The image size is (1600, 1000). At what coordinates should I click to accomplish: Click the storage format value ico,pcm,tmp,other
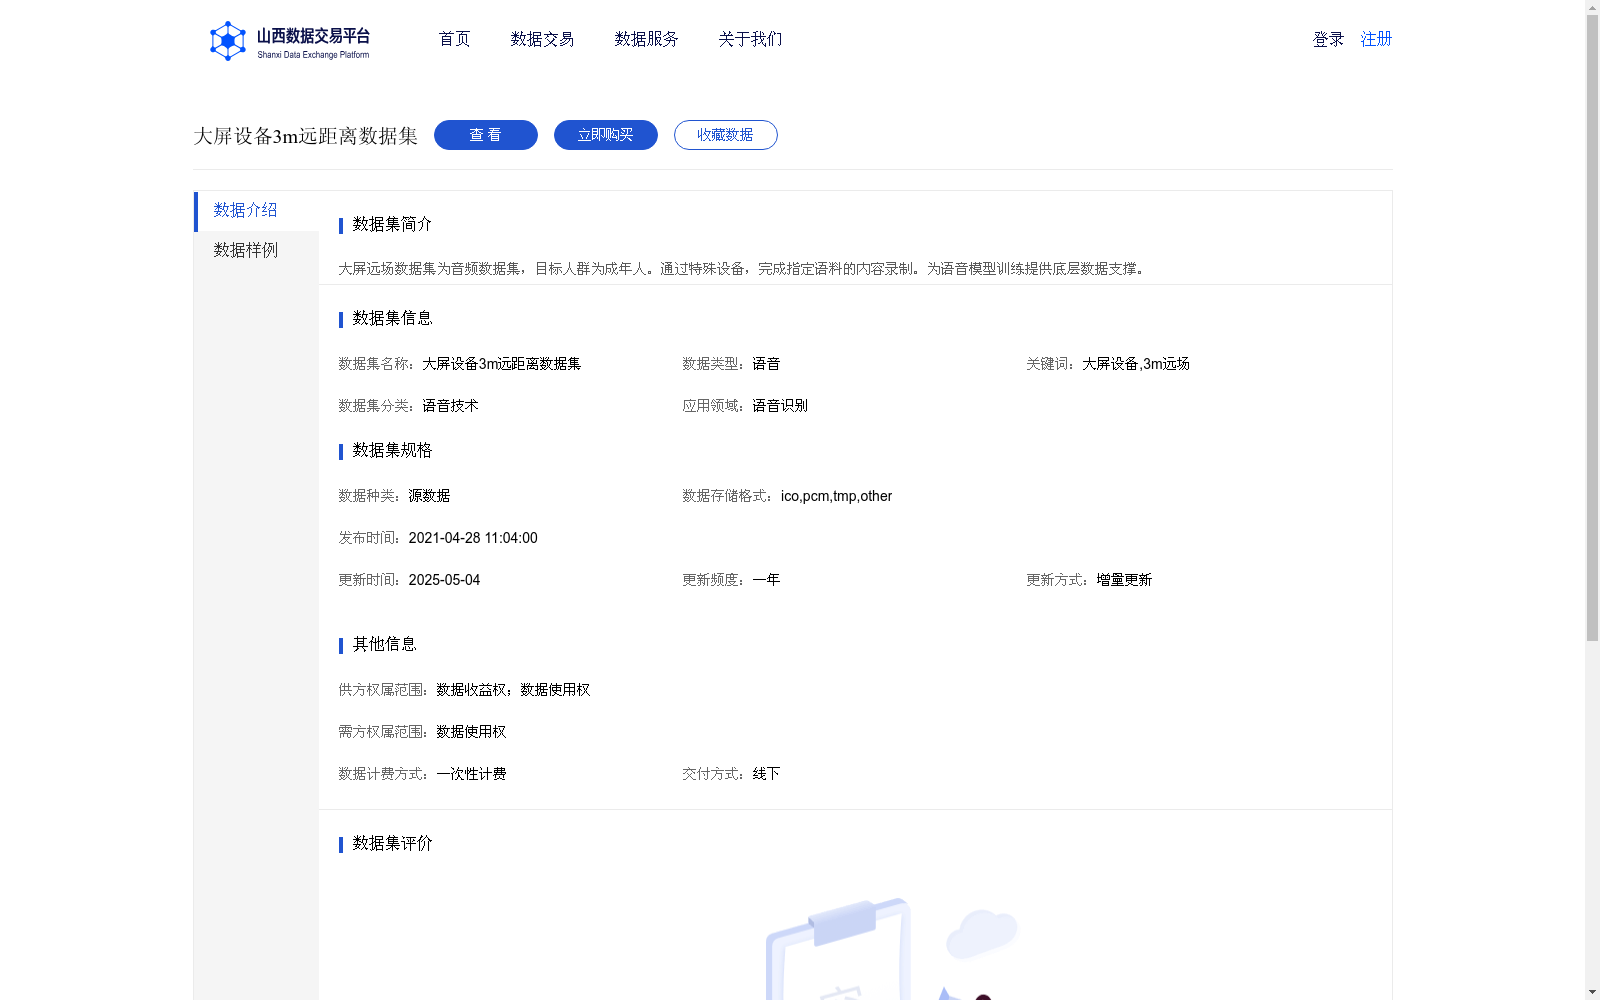[836, 496]
